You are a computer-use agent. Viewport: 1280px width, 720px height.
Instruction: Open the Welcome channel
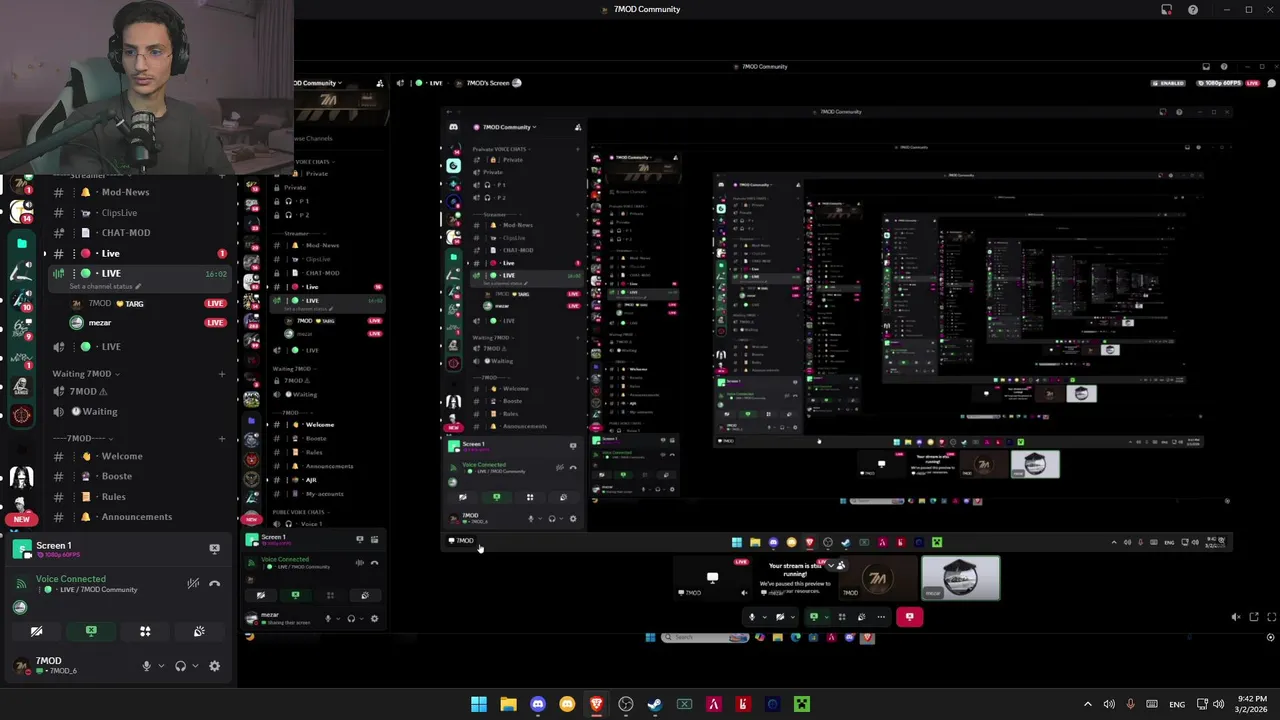(140, 456)
